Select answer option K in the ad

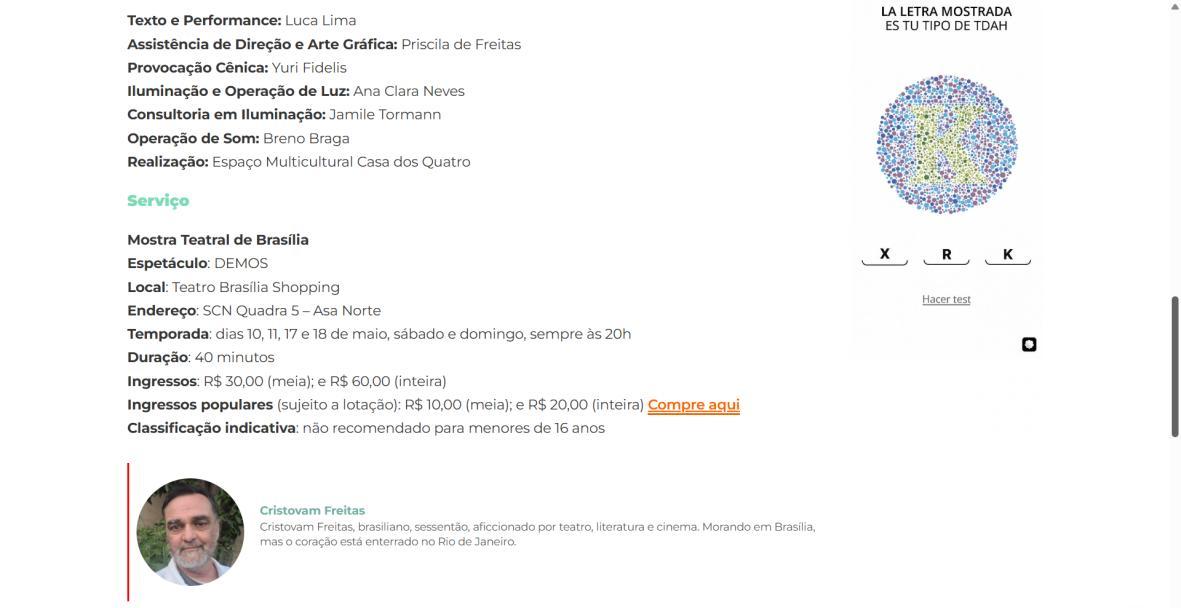[1008, 255]
